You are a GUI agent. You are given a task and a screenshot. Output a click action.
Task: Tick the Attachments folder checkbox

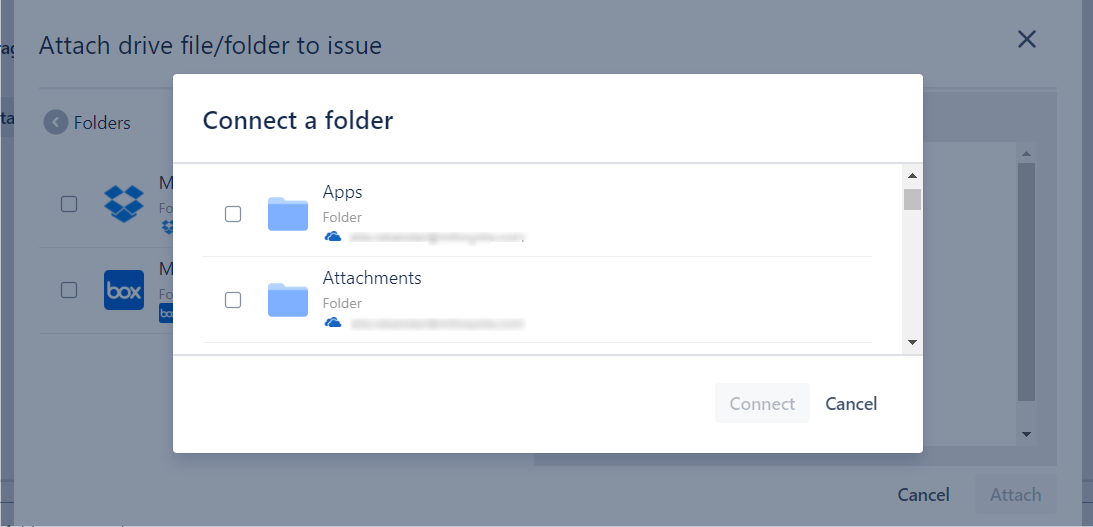point(233,300)
